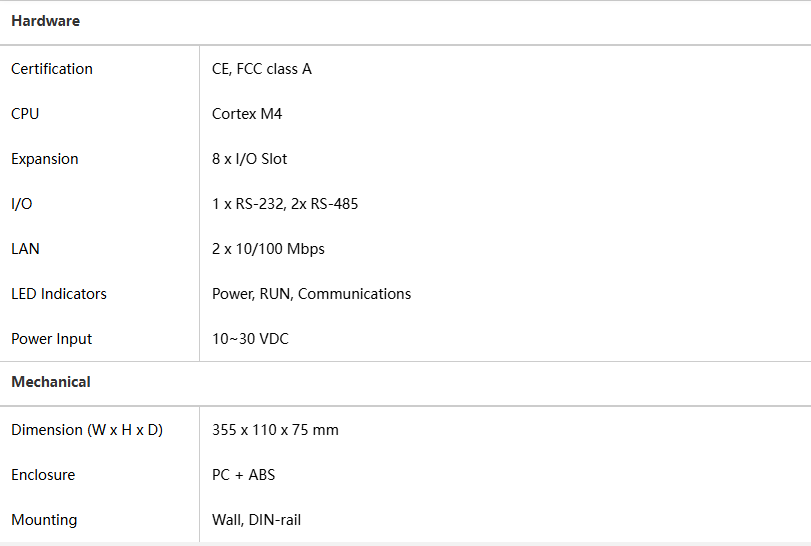
Task: Select the Expansion row label
Action: [x=45, y=159]
